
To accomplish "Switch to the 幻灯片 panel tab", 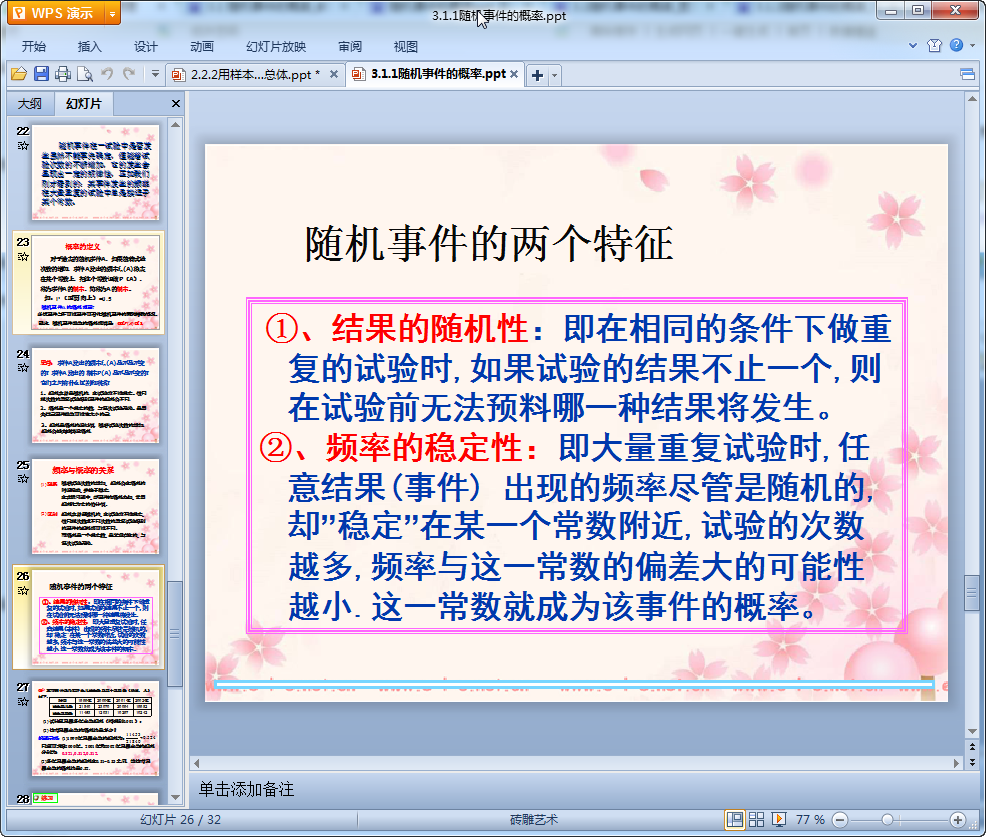I will (84, 104).
